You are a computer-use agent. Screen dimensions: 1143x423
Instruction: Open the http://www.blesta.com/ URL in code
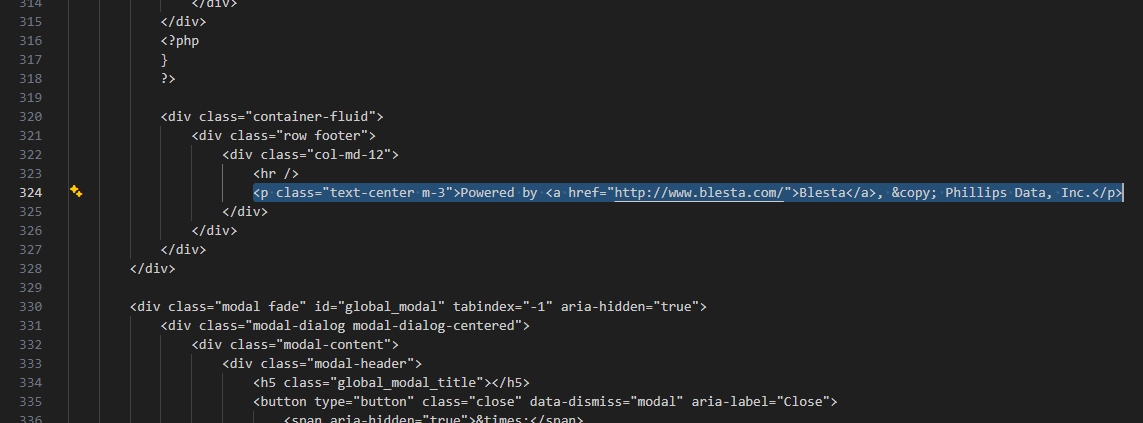click(699, 193)
